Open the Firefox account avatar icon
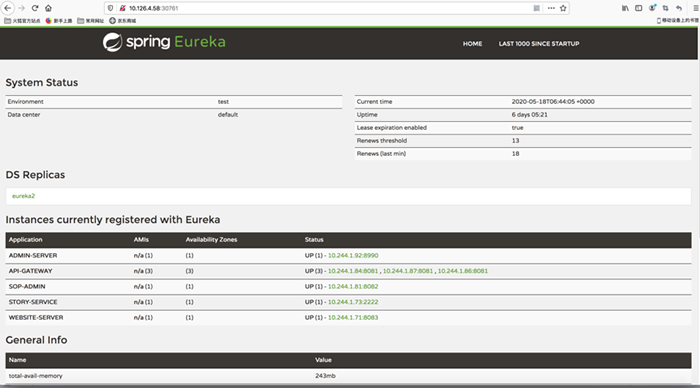This screenshot has height=388, width=700. pos(652,8)
